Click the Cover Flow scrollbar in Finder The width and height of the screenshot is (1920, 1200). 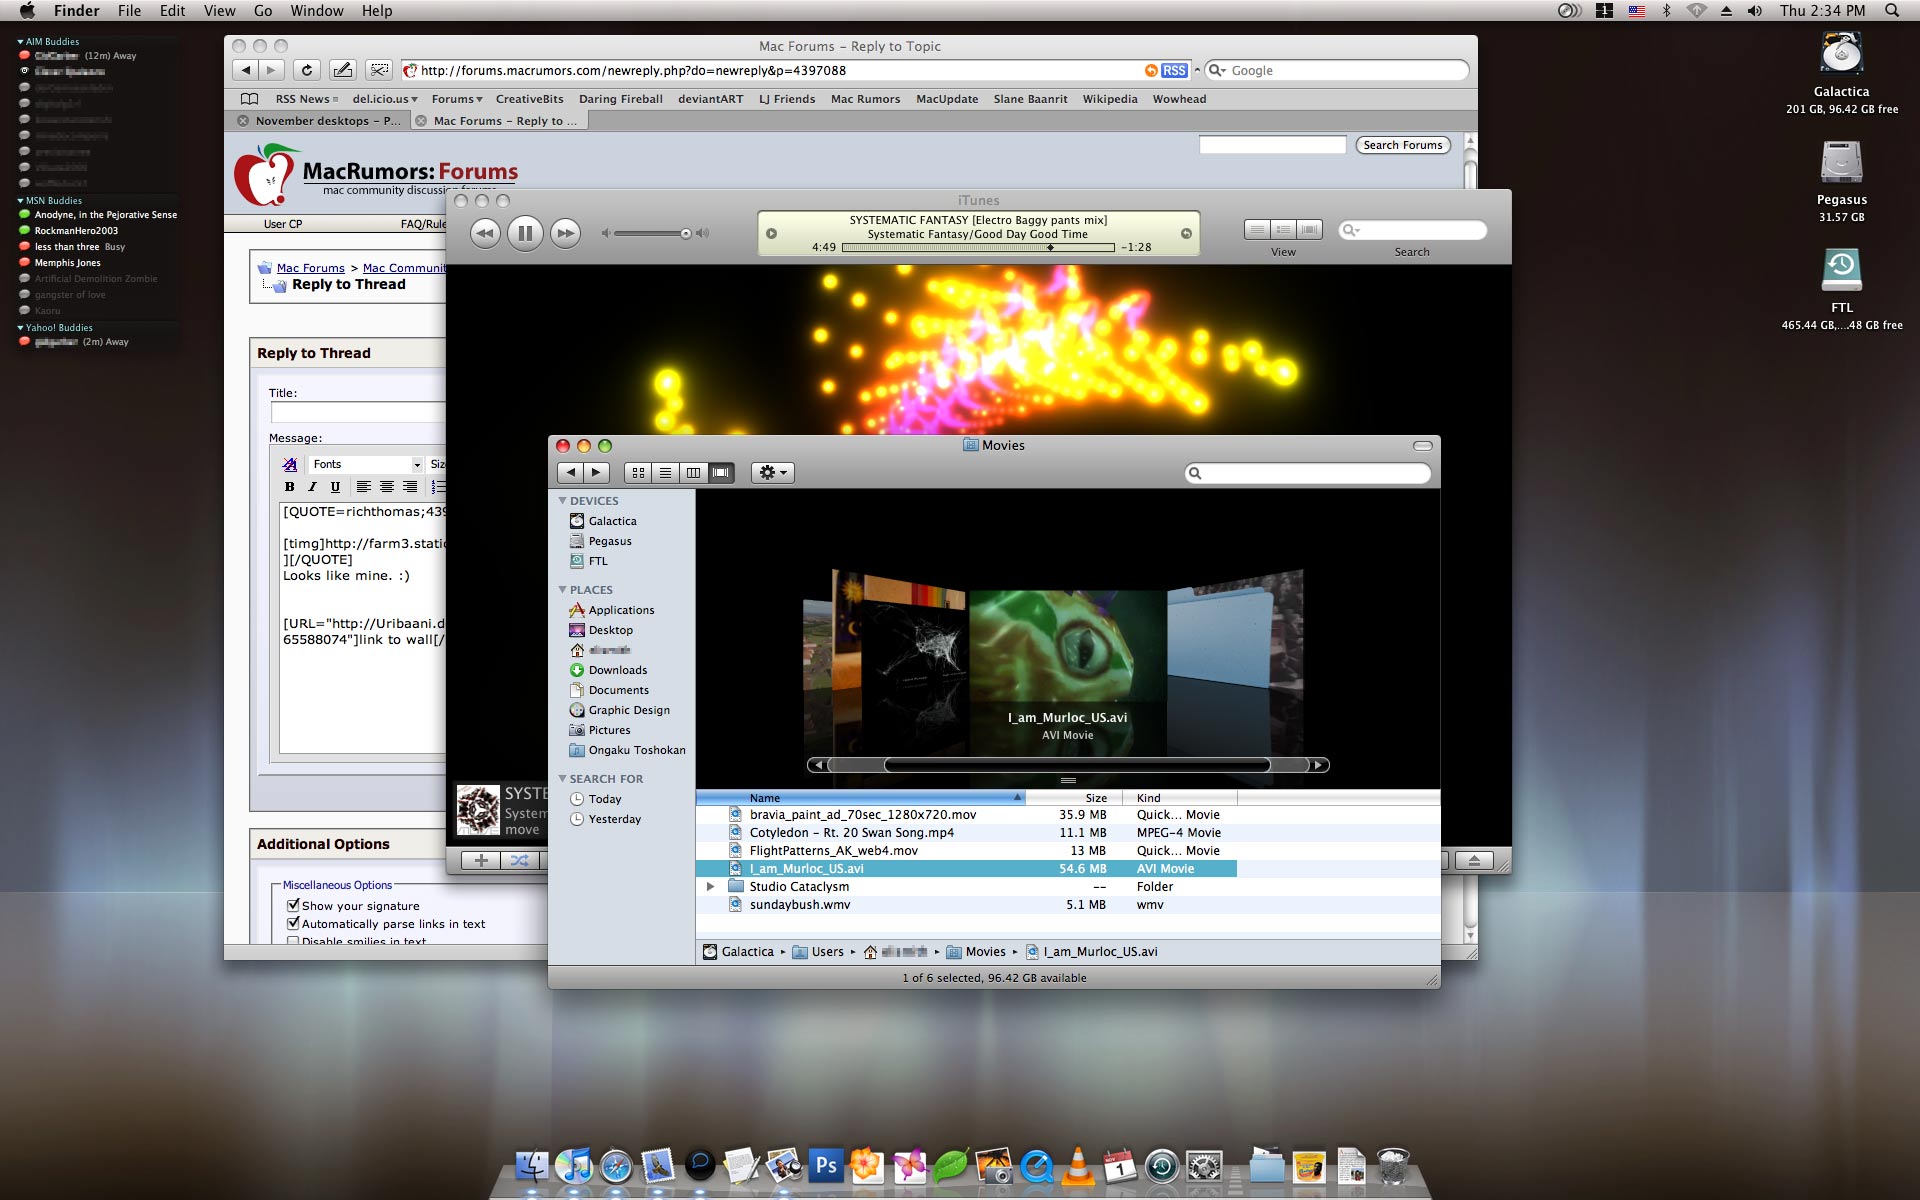click(x=1068, y=765)
